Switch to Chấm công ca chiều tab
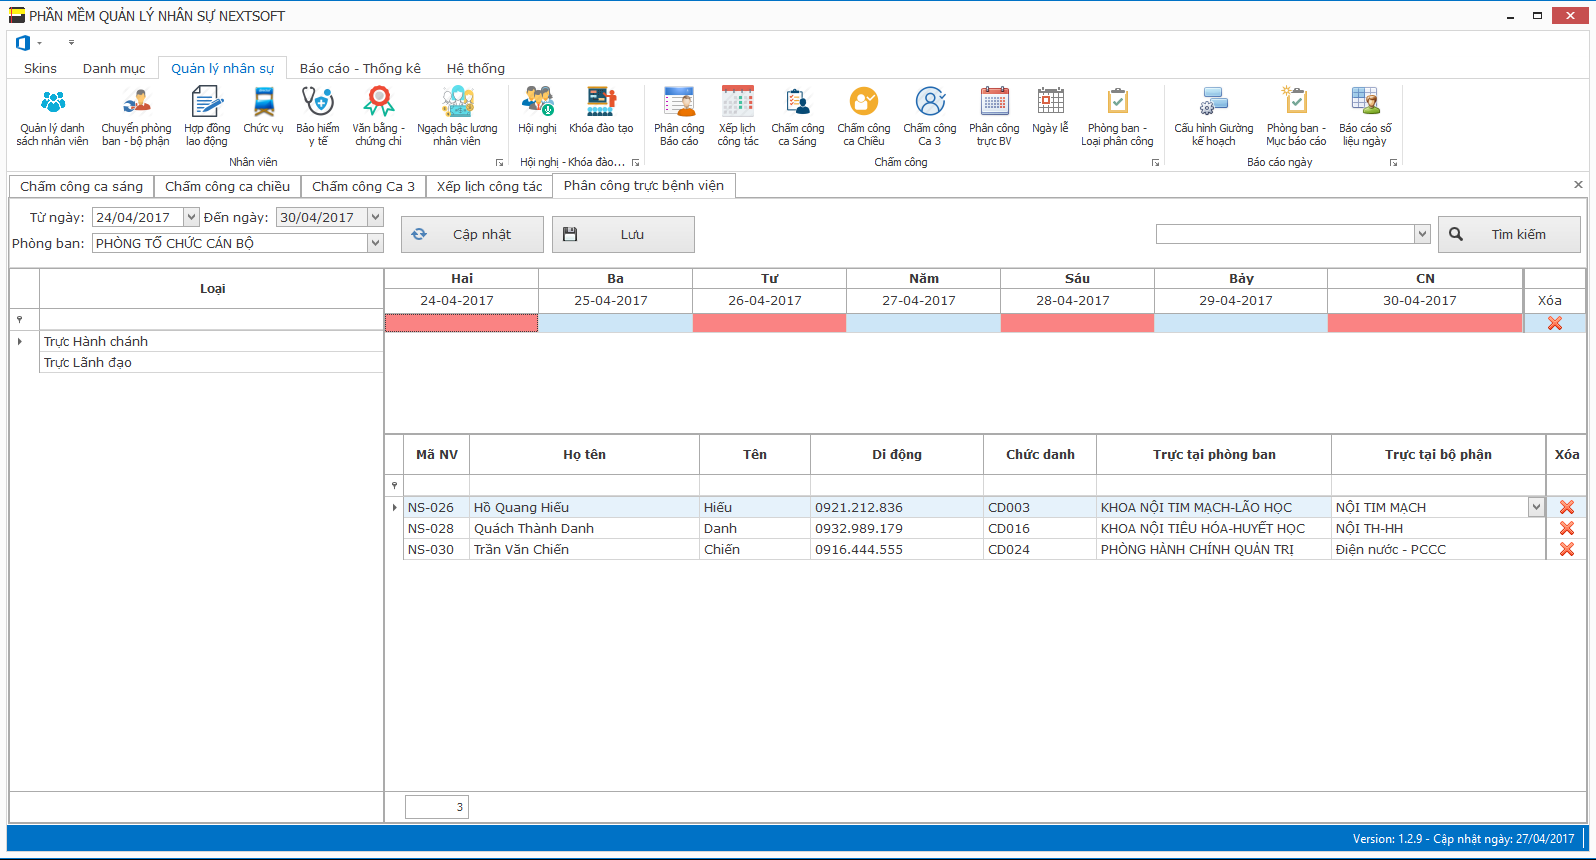This screenshot has width=1596, height=860. click(227, 186)
